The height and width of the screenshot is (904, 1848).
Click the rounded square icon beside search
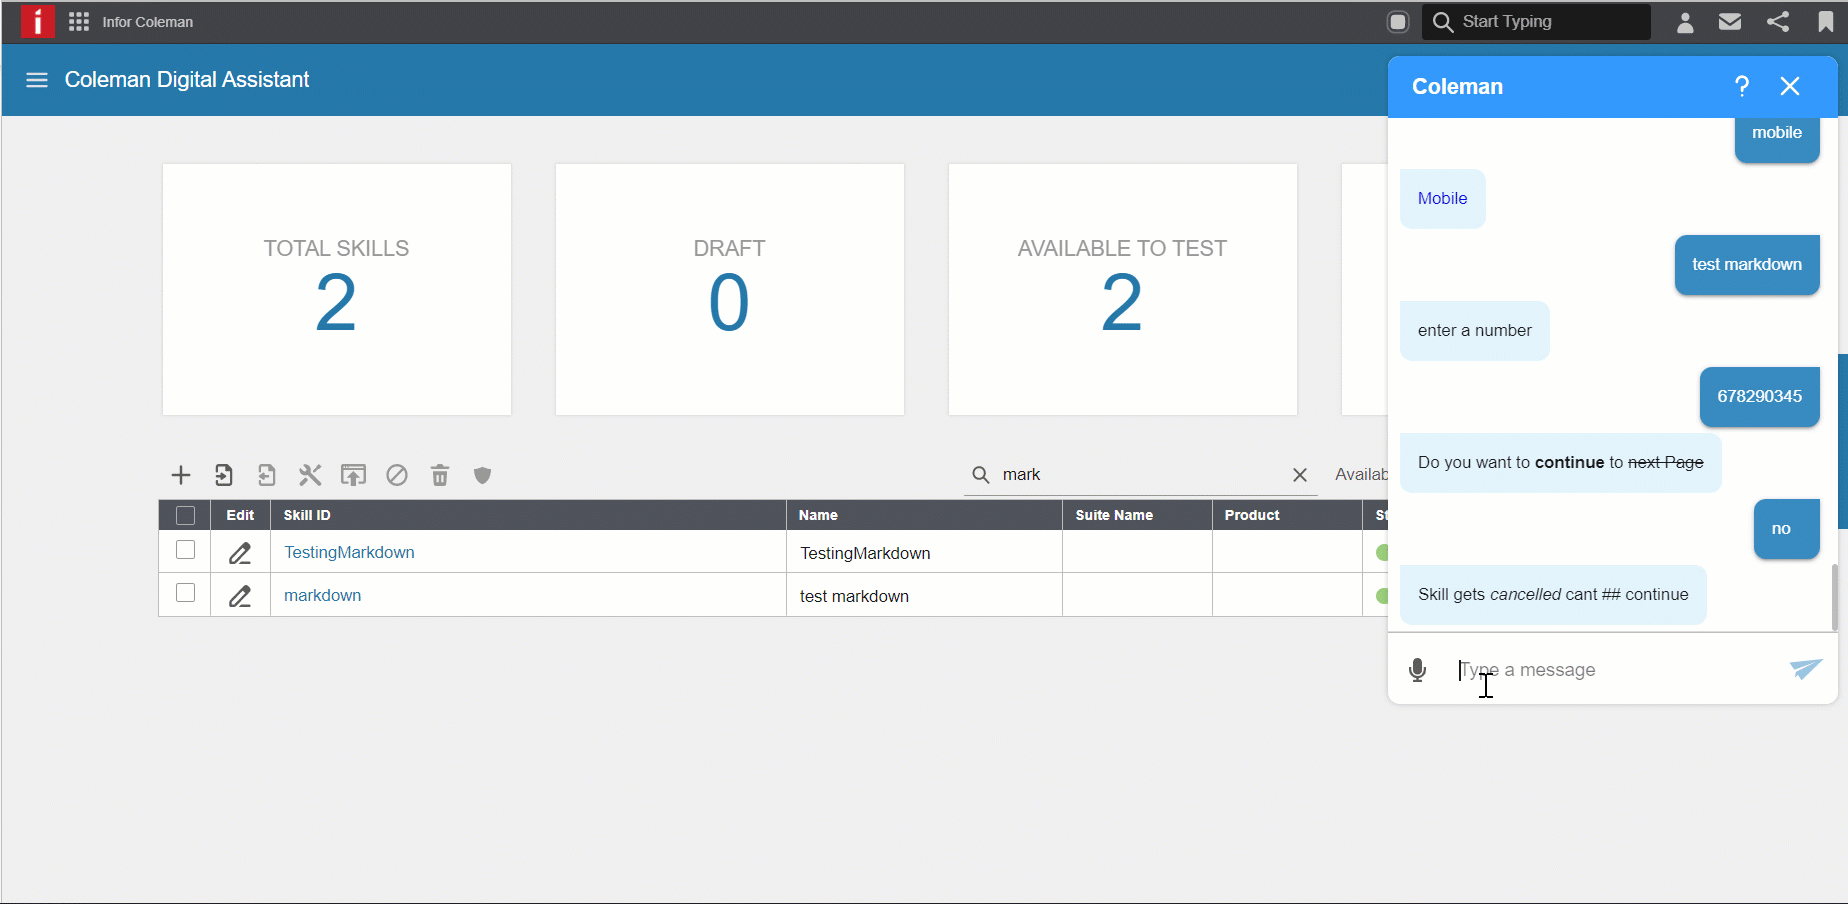pos(1398,22)
